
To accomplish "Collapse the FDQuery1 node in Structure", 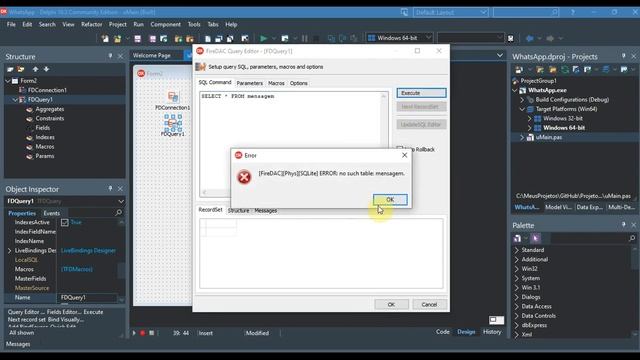I will click(x=15, y=100).
